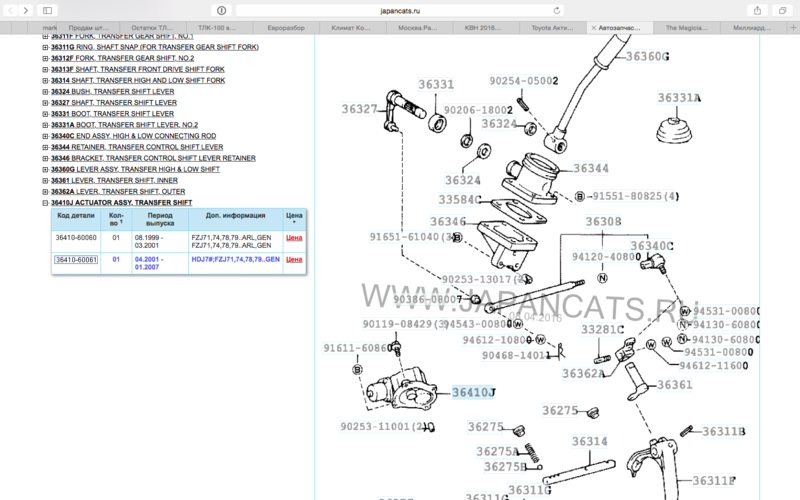Image resolution: width=800 pixels, height=500 pixels.
Task: Open 36360G LEVER ASSY, TRANSFER HIGH & LOW SHIFT
Action: point(135,169)
